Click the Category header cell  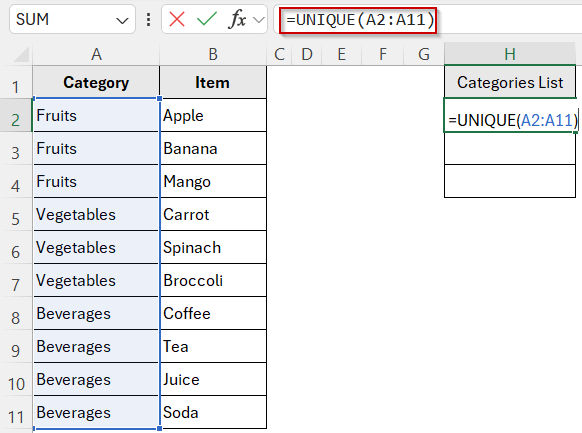click(96, 82)
